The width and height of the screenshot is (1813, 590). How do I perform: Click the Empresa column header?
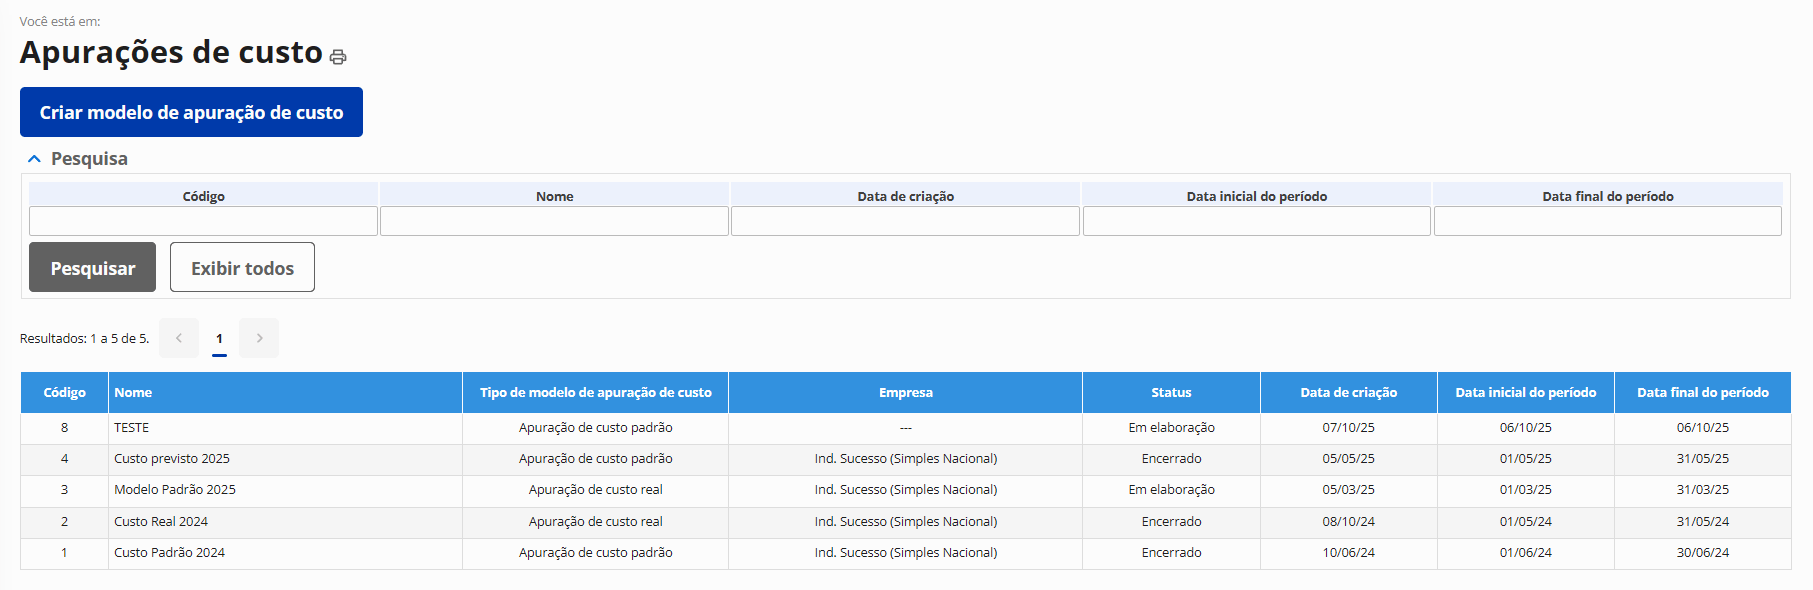(x=905, y=393)
